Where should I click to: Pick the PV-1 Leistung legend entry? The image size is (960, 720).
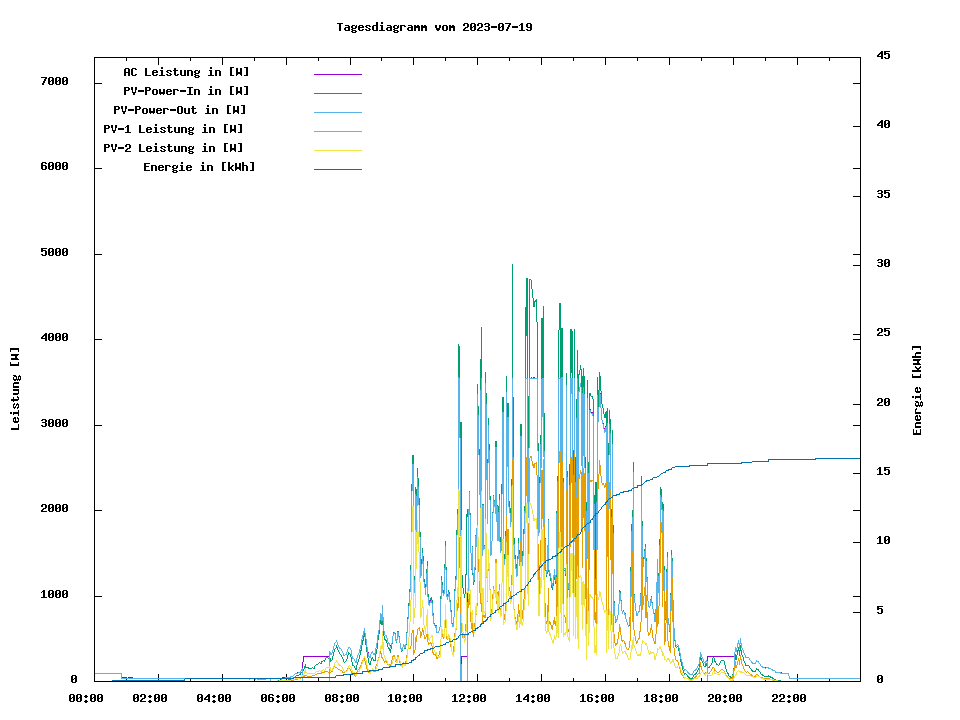point(174,129)
